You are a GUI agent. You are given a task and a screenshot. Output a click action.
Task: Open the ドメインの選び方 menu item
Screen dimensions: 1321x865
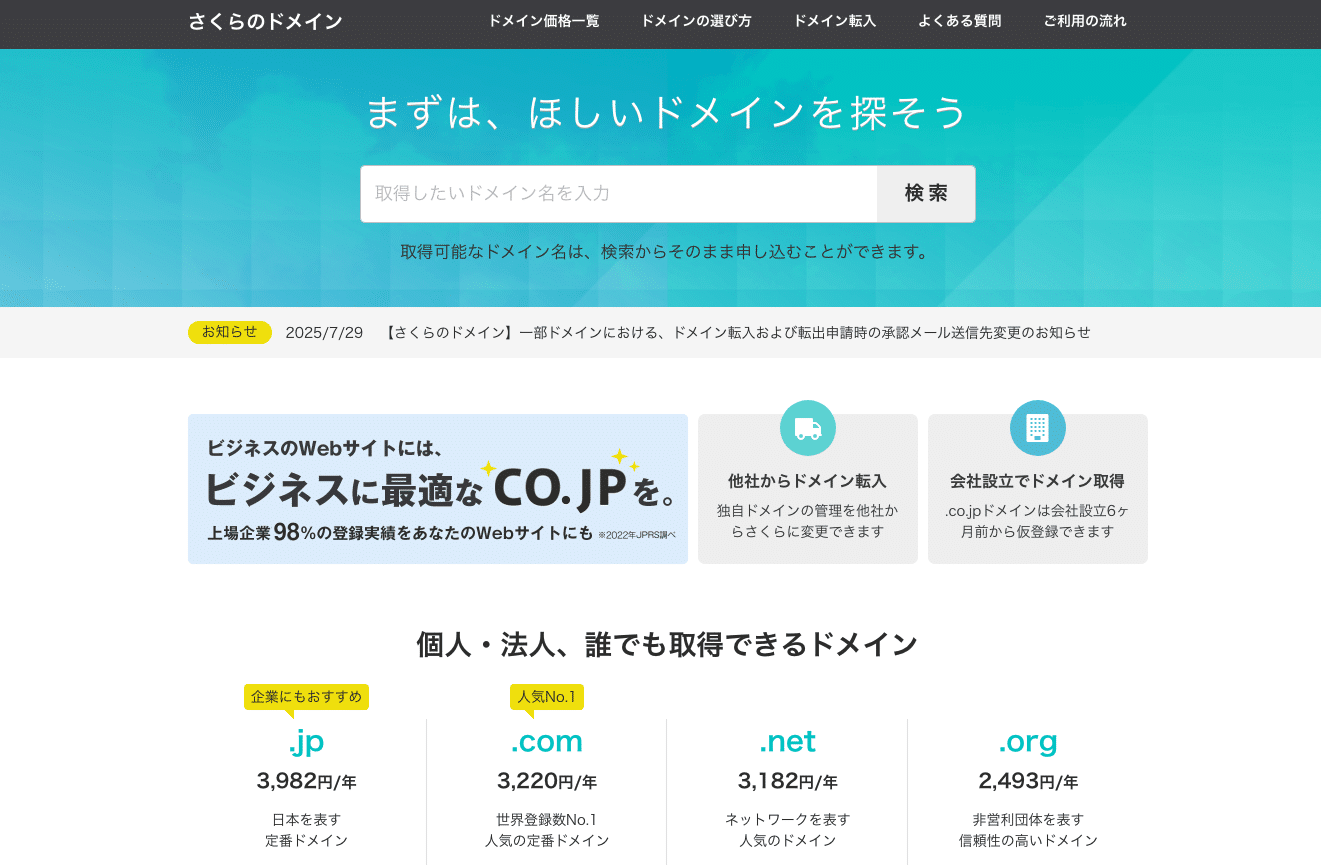[x=696, y=21]
